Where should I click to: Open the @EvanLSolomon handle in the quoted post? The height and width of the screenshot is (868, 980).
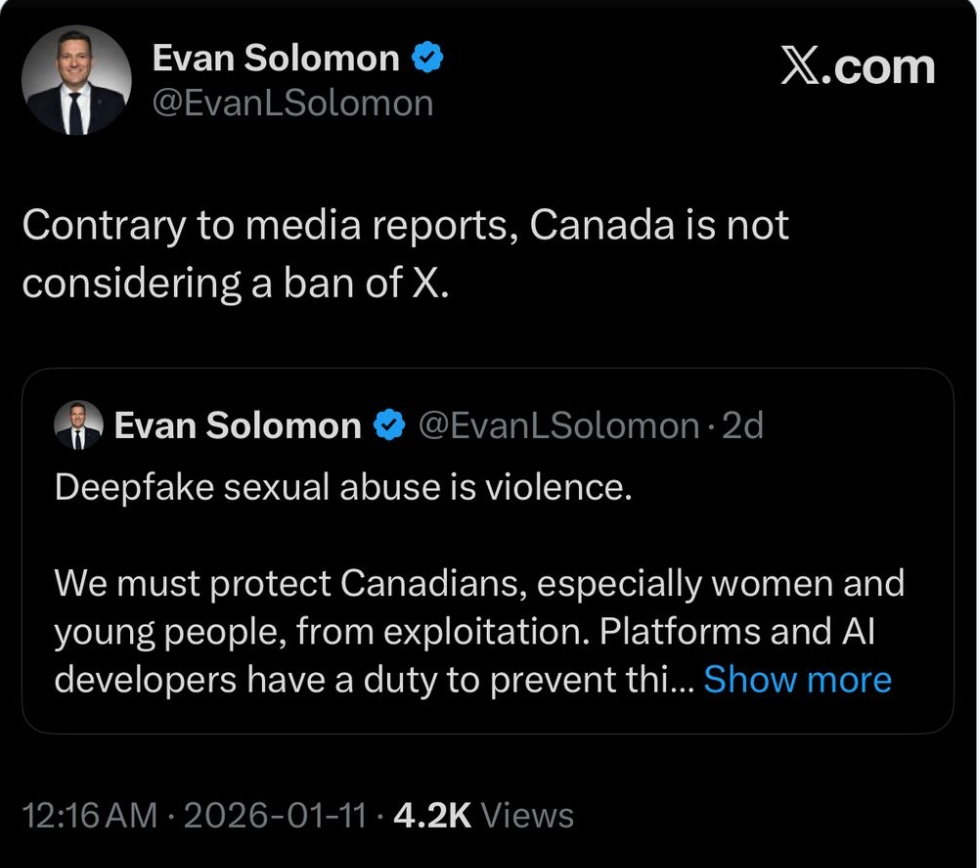pos(557,427)
